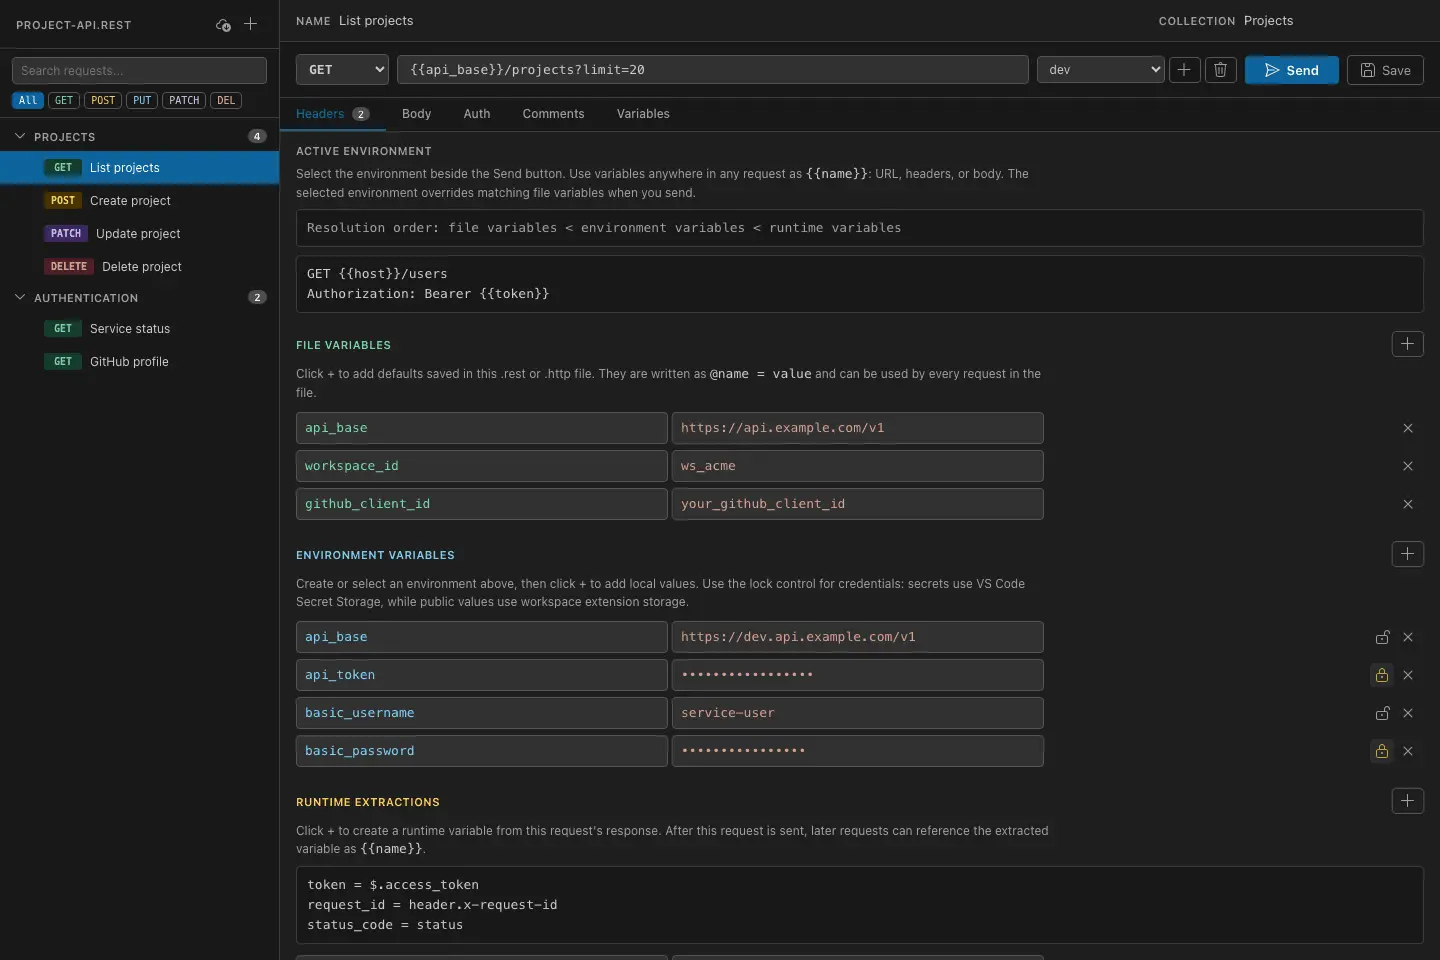
Task: Add a new file variable
Action: 1407,344
